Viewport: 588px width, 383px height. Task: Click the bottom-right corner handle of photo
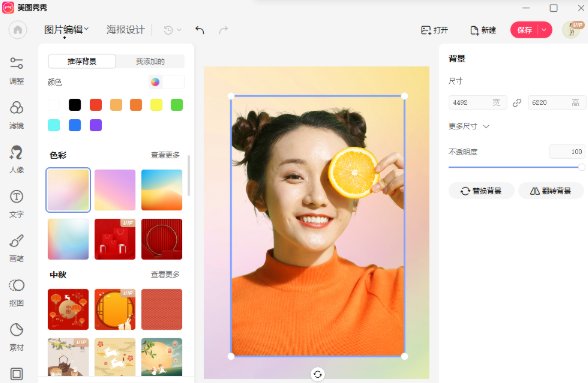click(x=404, y=356)
